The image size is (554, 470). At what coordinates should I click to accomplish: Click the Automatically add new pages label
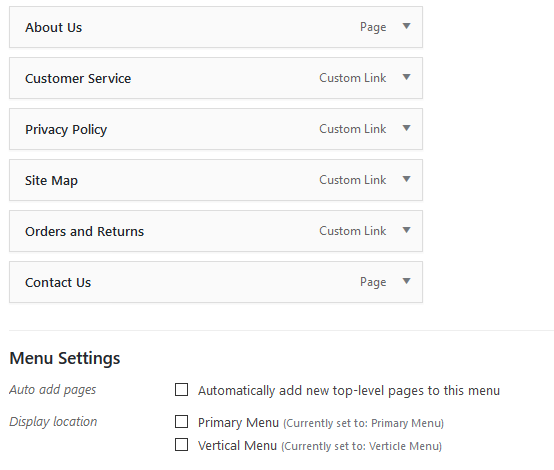[349, 391]
